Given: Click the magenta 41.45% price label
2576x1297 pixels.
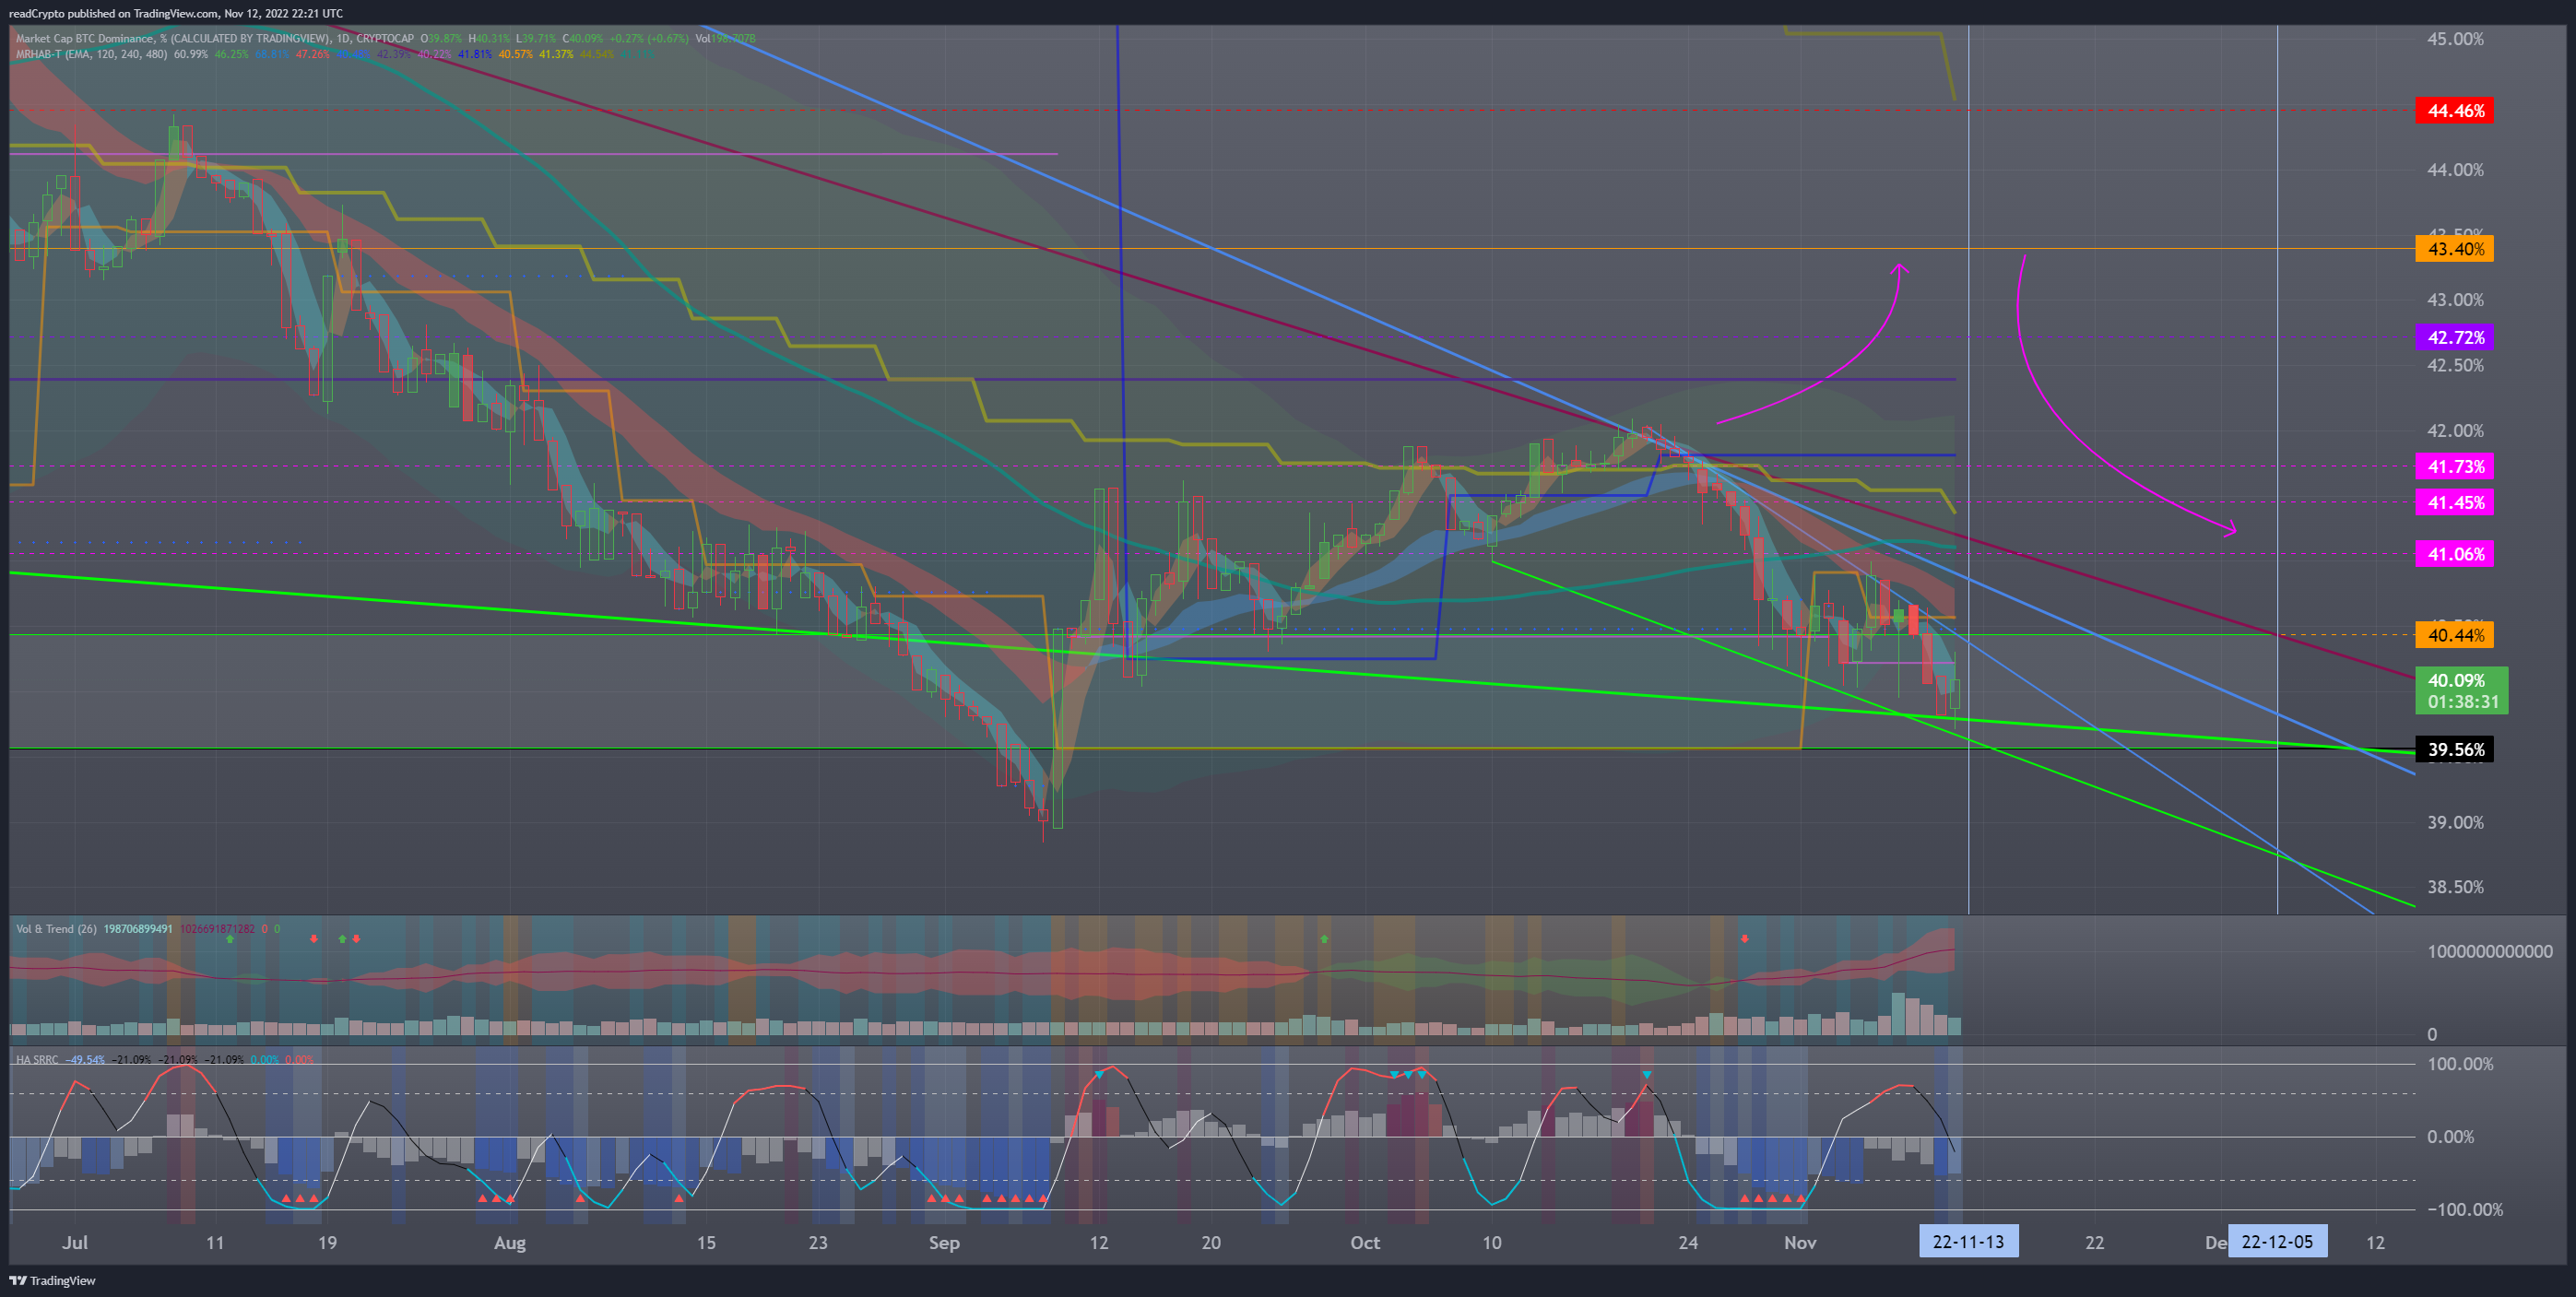Looking at the screenshot, I should tap(2454, 502).
